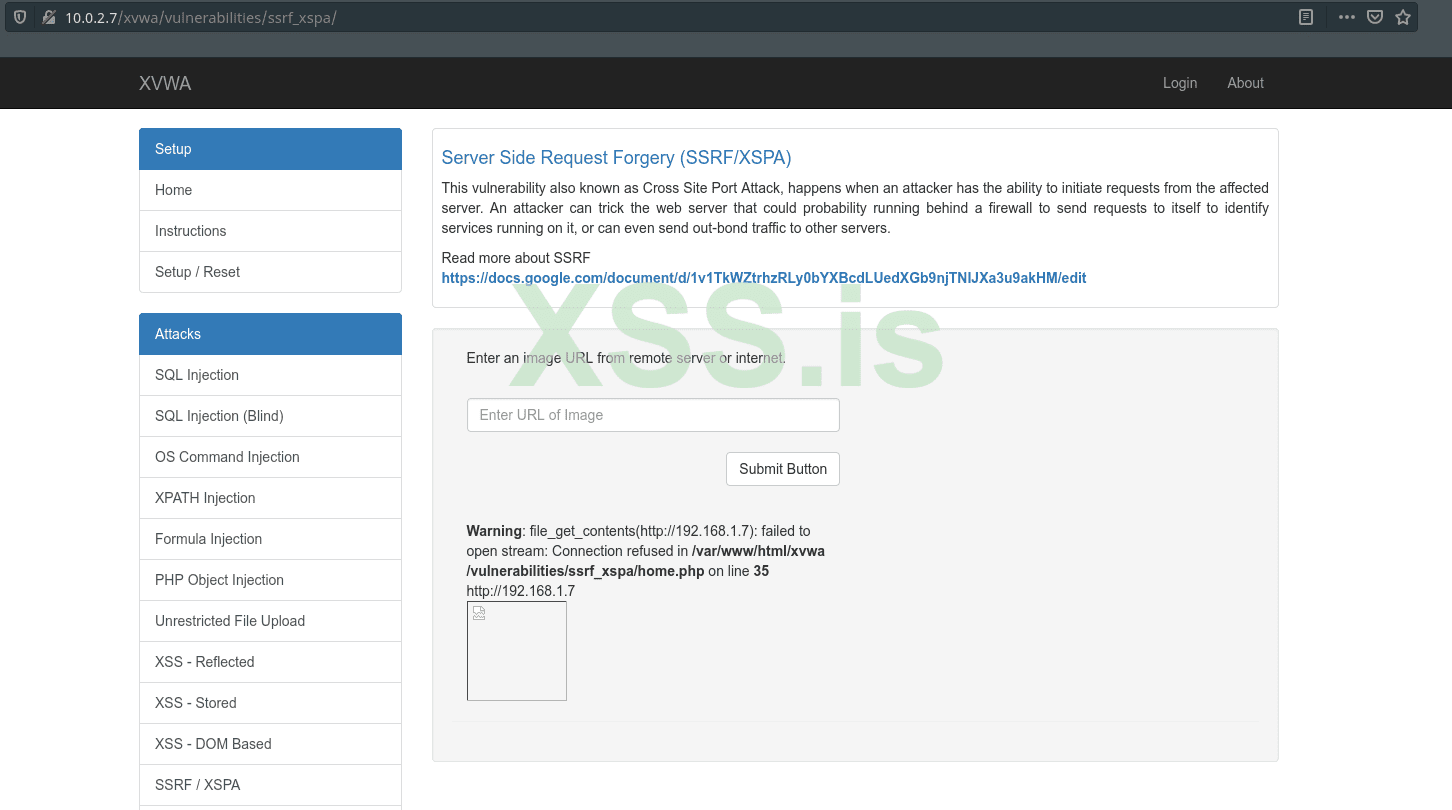Open the insecure connection padlock info
The image size is (1452, 810).
(48, 17)
